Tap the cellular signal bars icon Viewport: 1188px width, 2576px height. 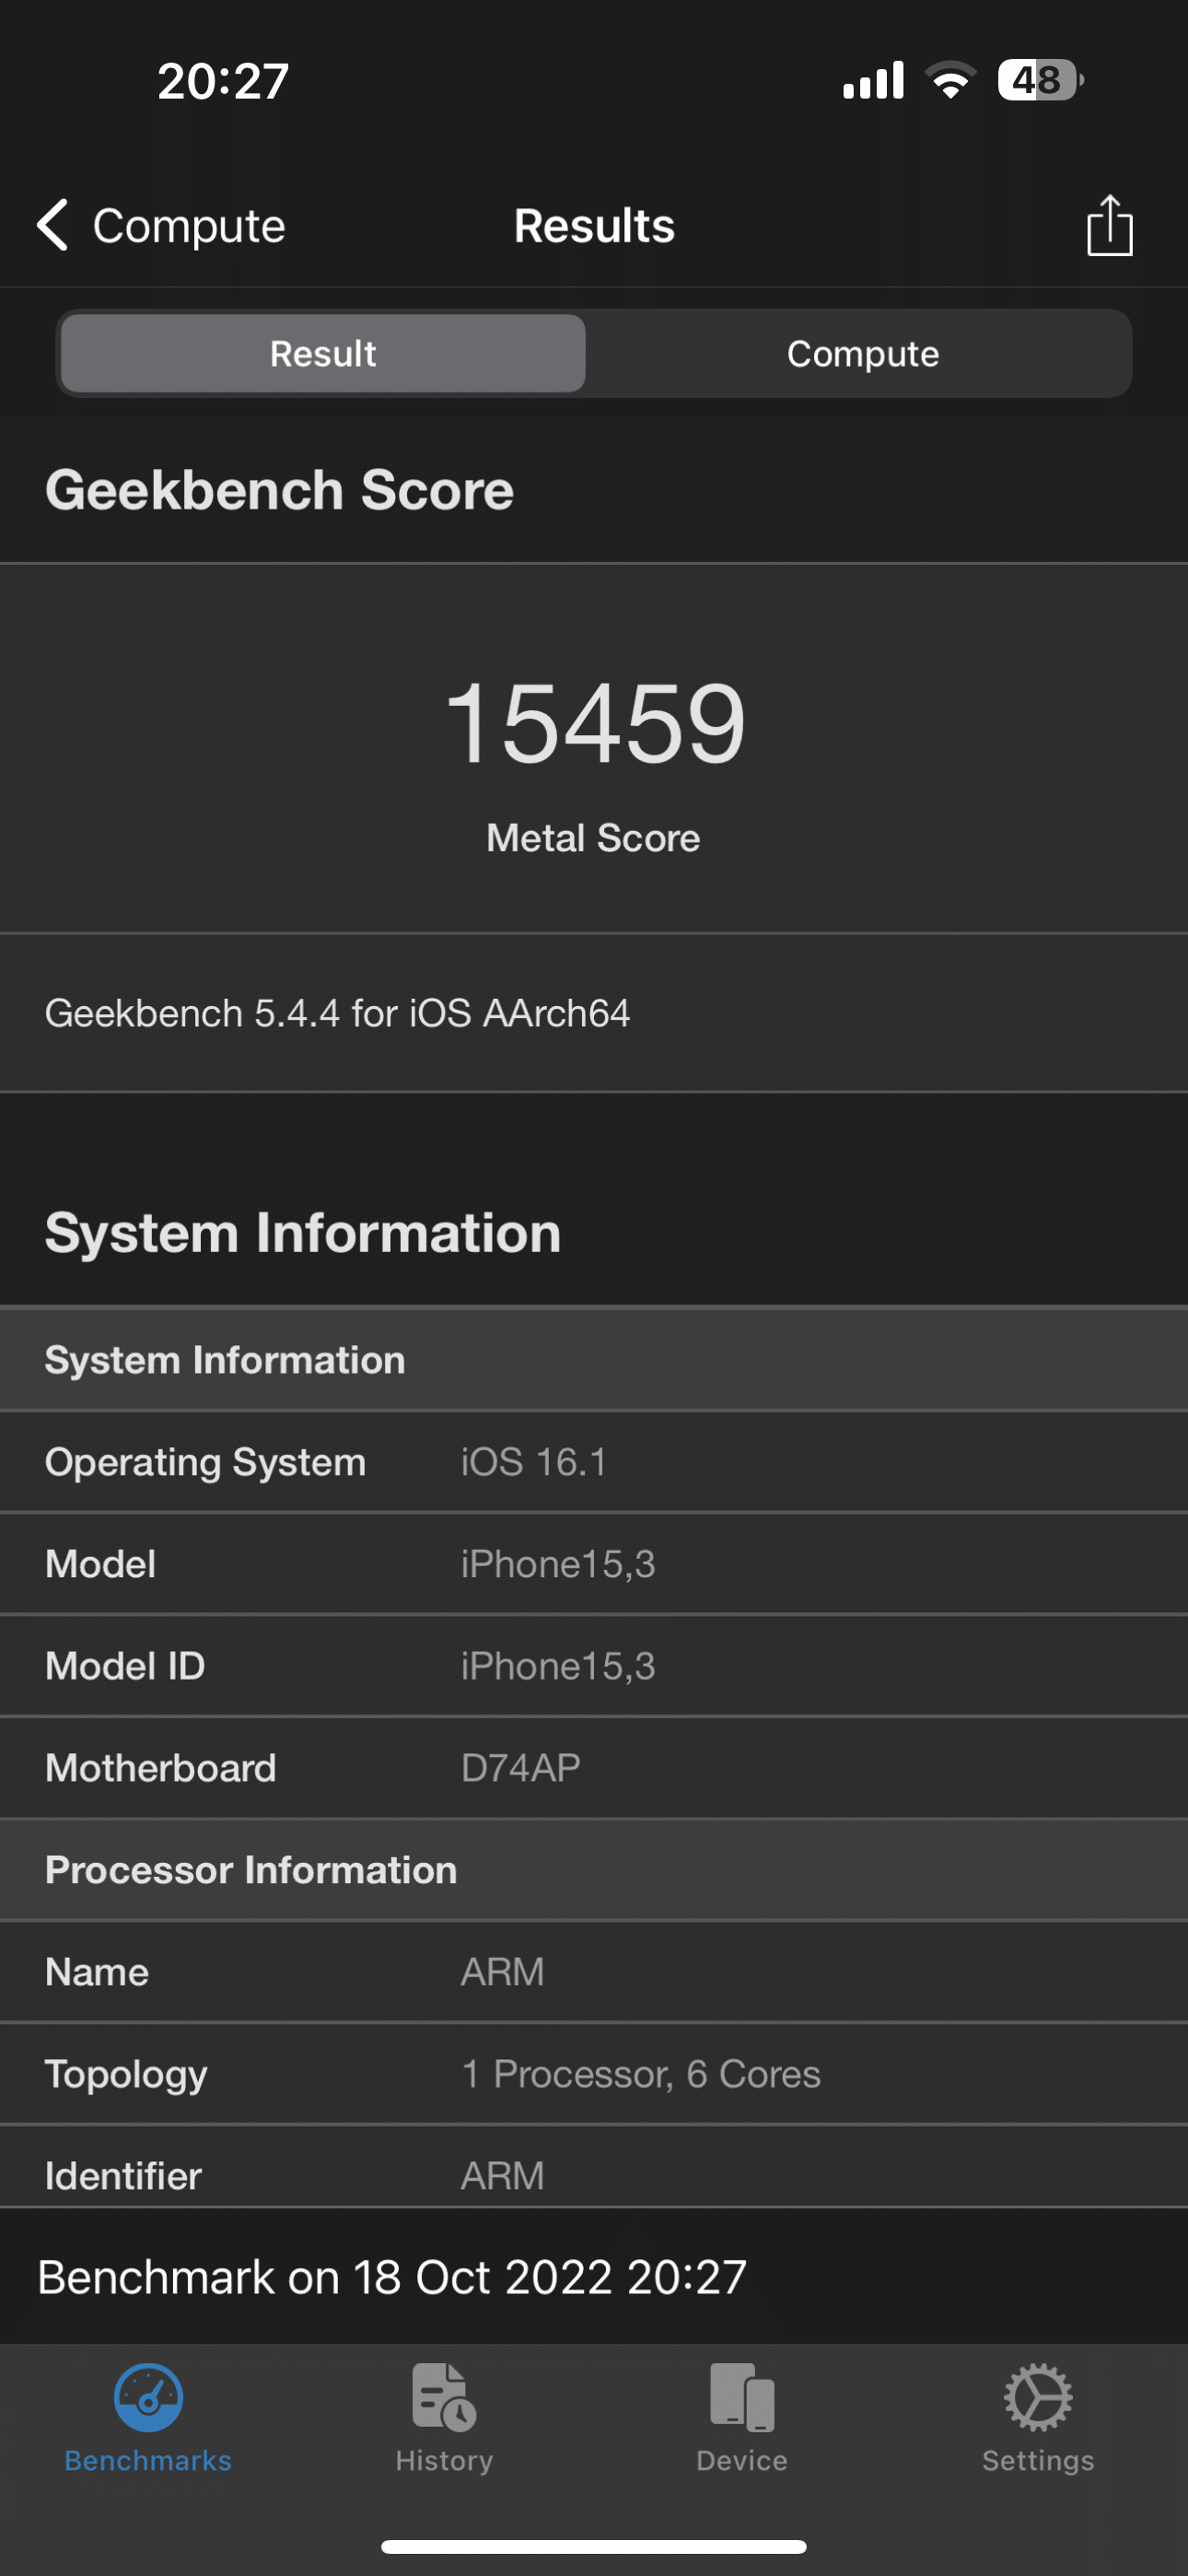(x=873, y=80)
